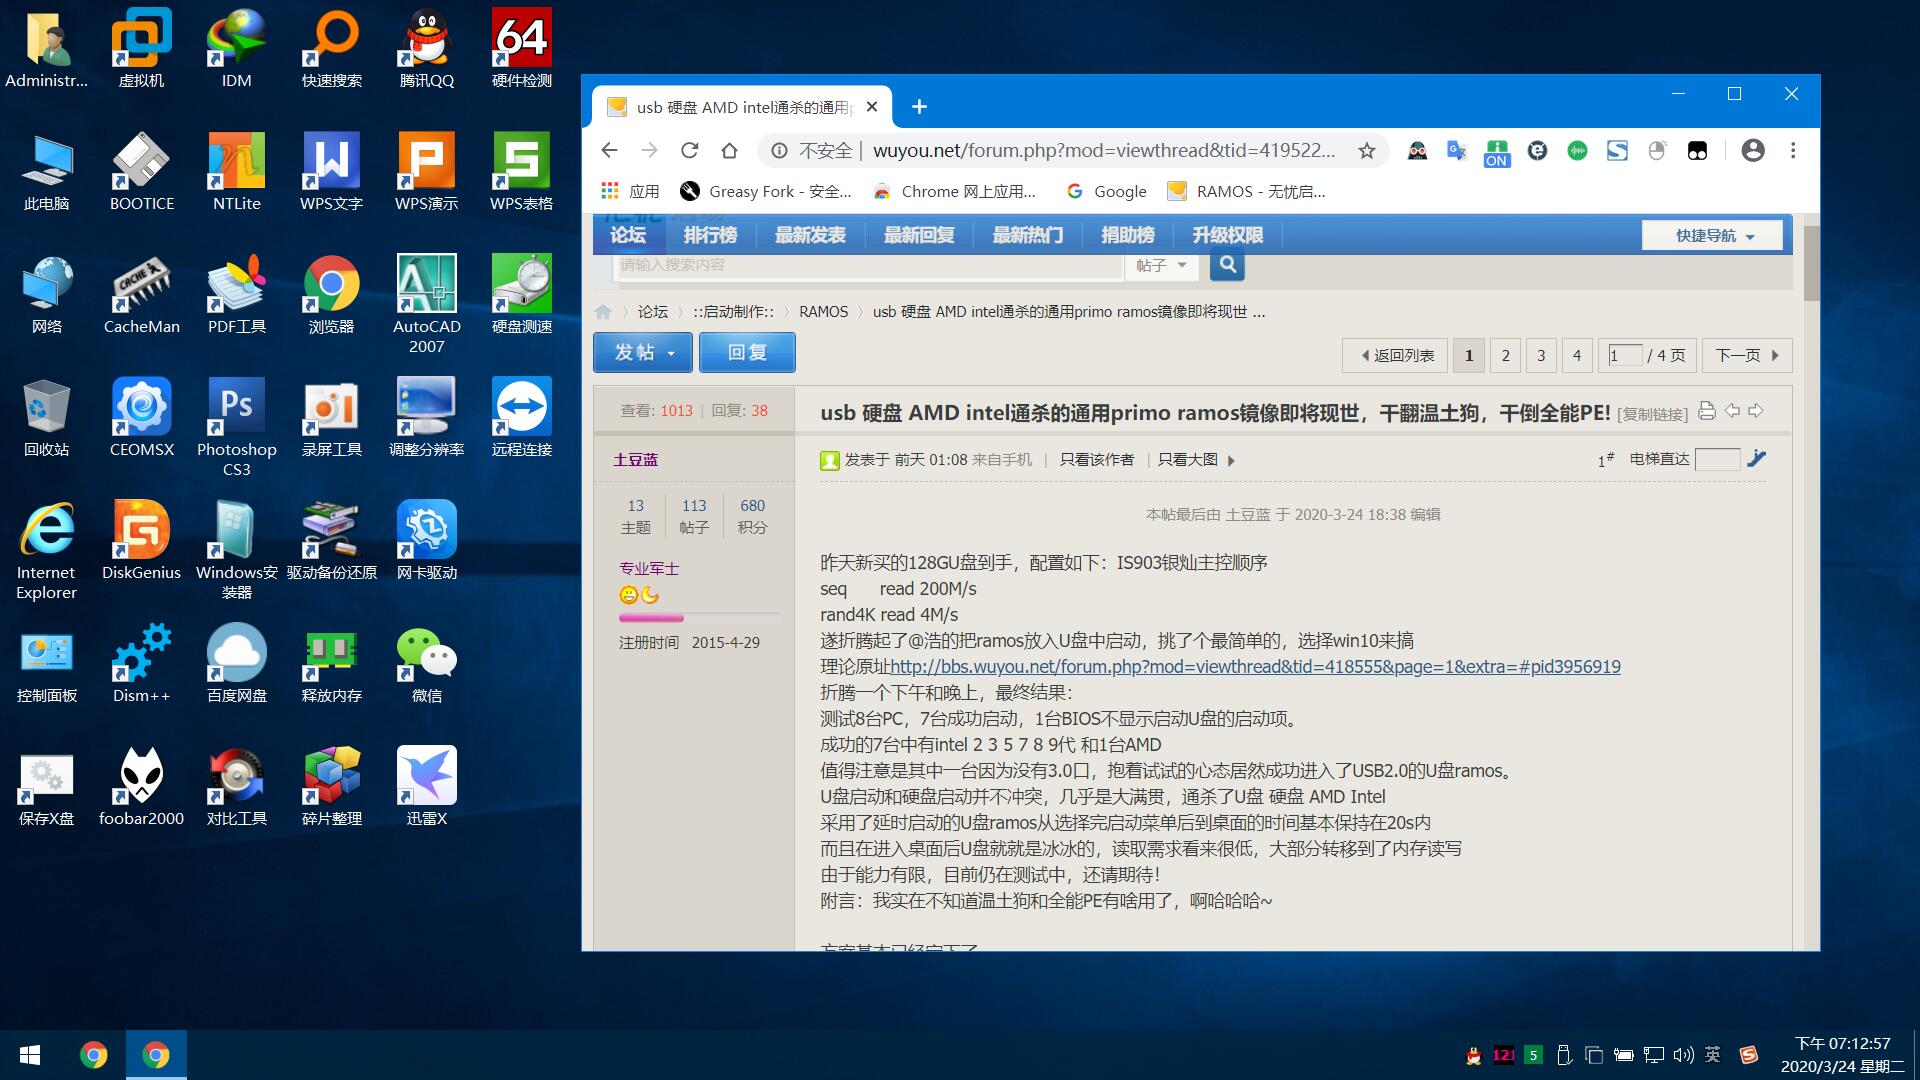Click the 回复 button

pyautogui.click(x=747, y=352)
